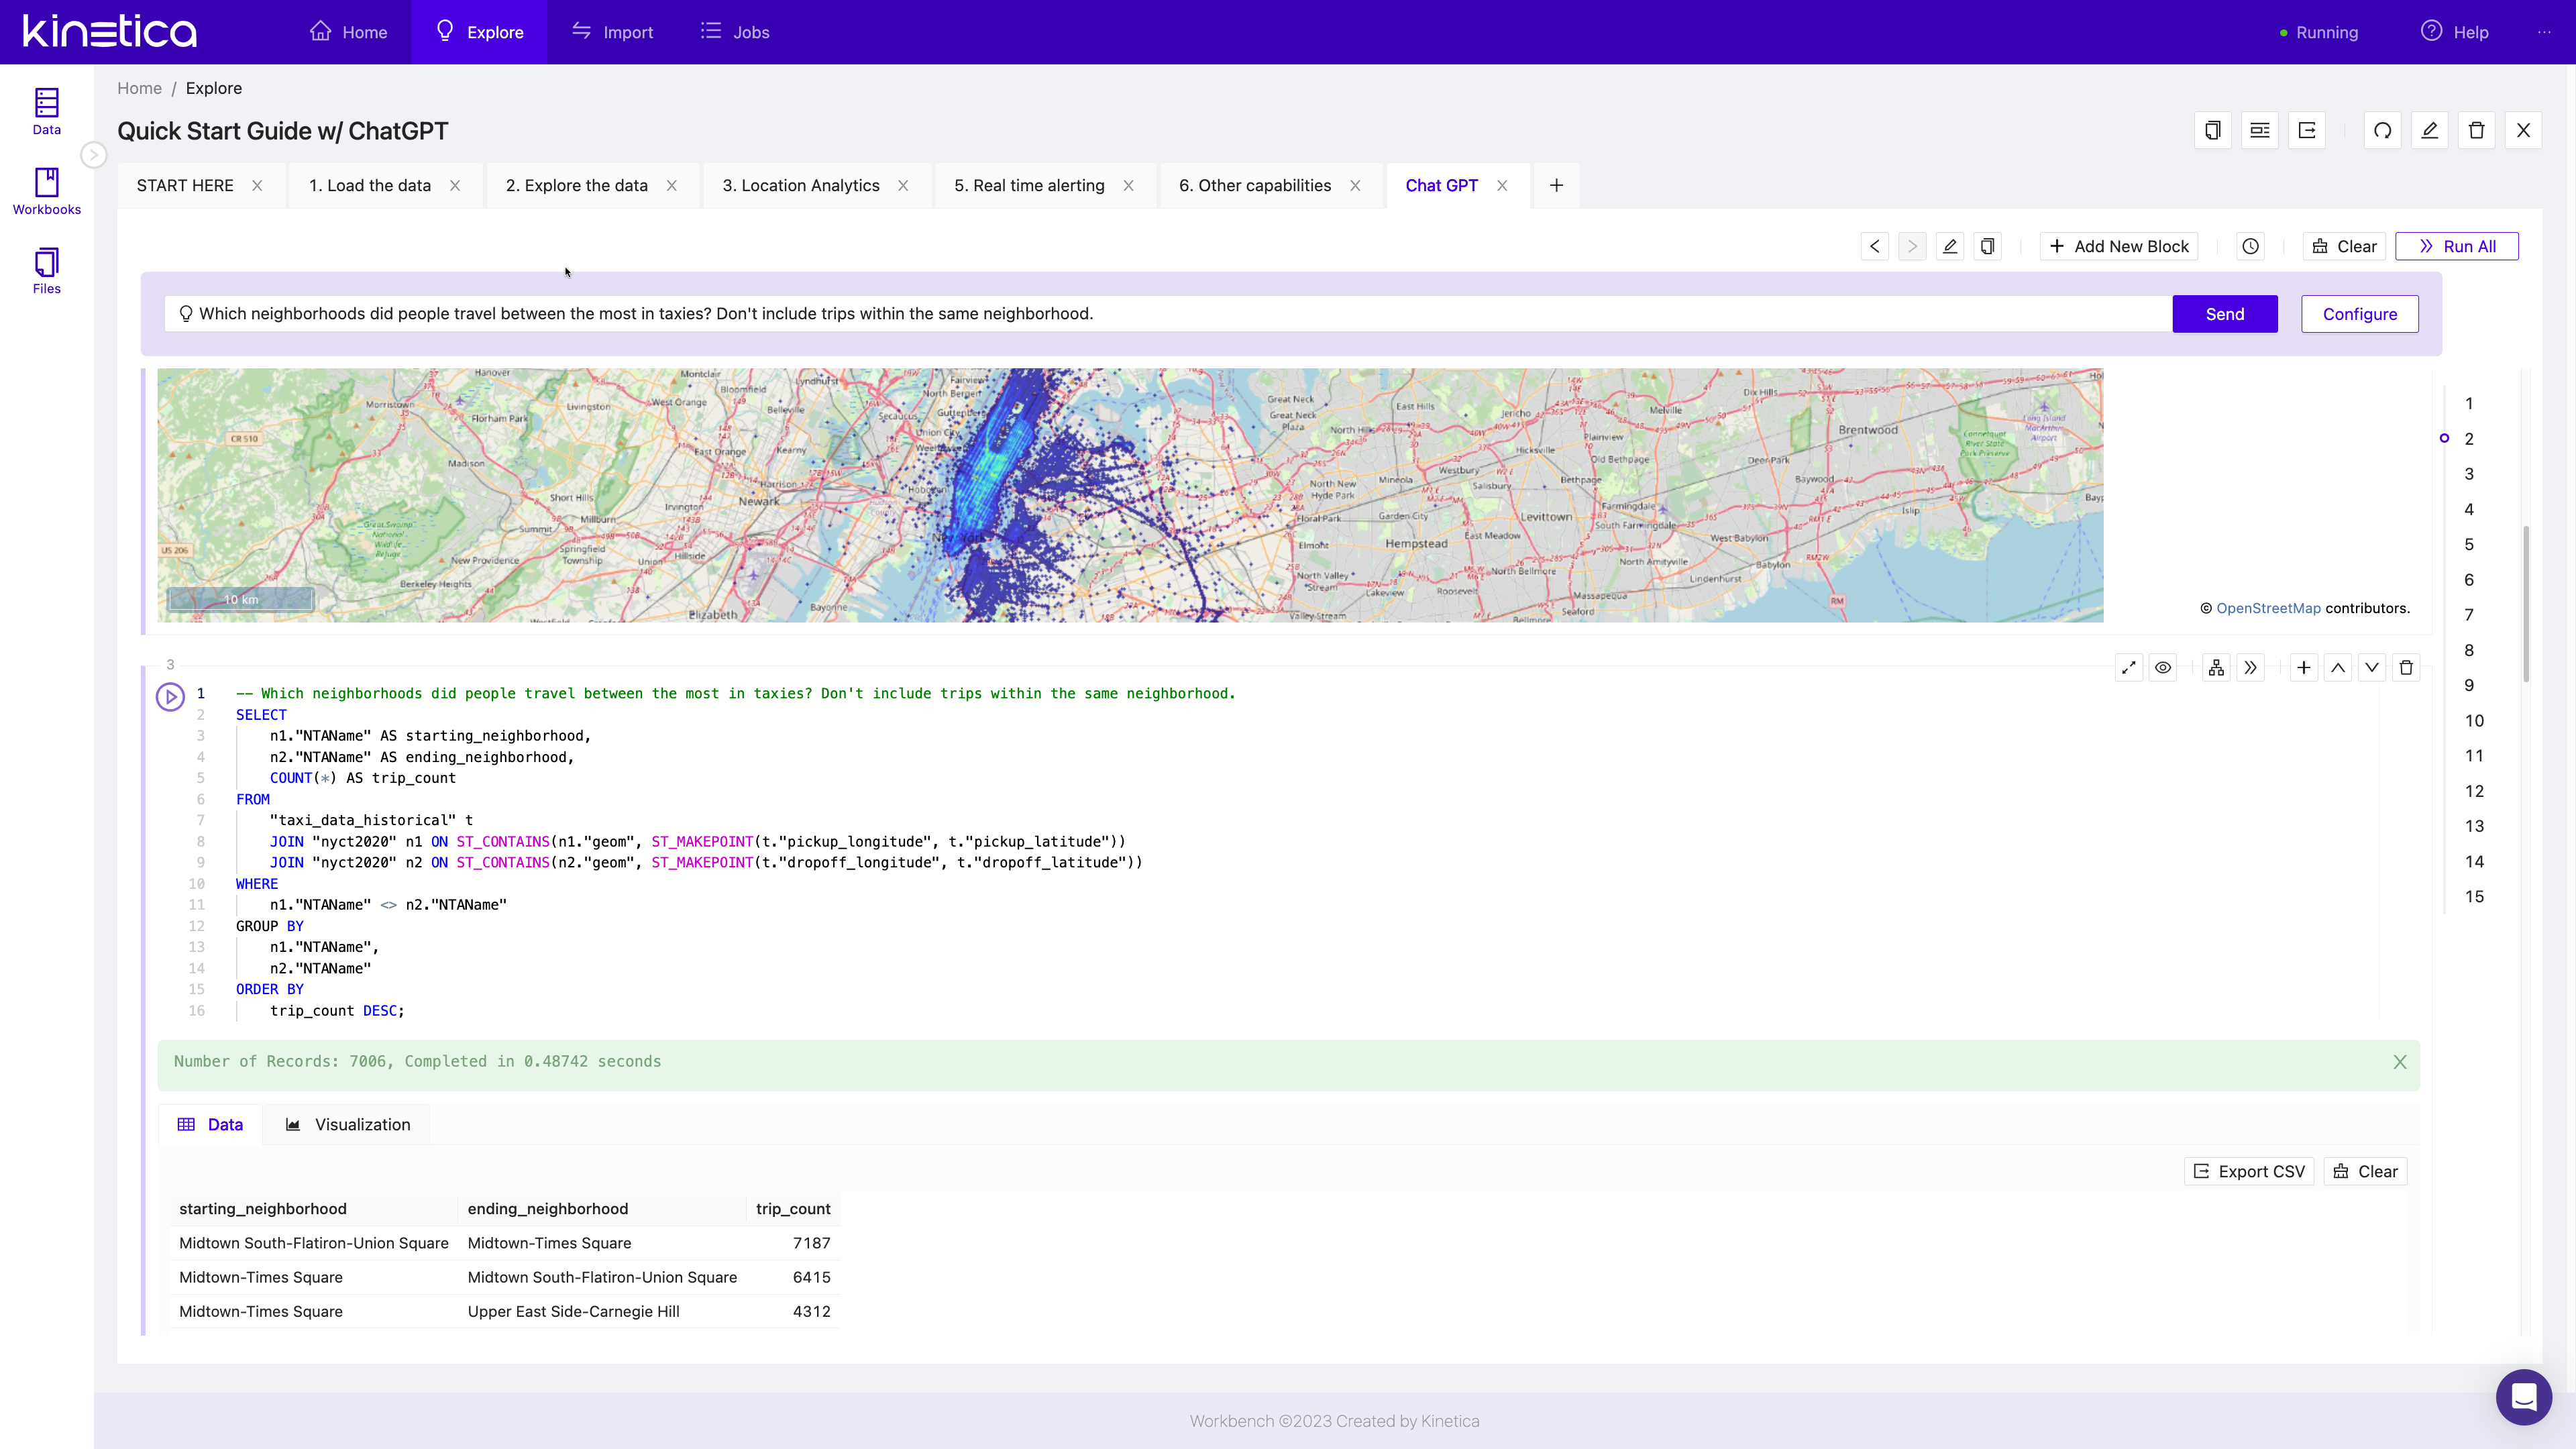Add a new worksheet tab
The width and height of the screenshot is (2576, 1449).
point(1556,185)
